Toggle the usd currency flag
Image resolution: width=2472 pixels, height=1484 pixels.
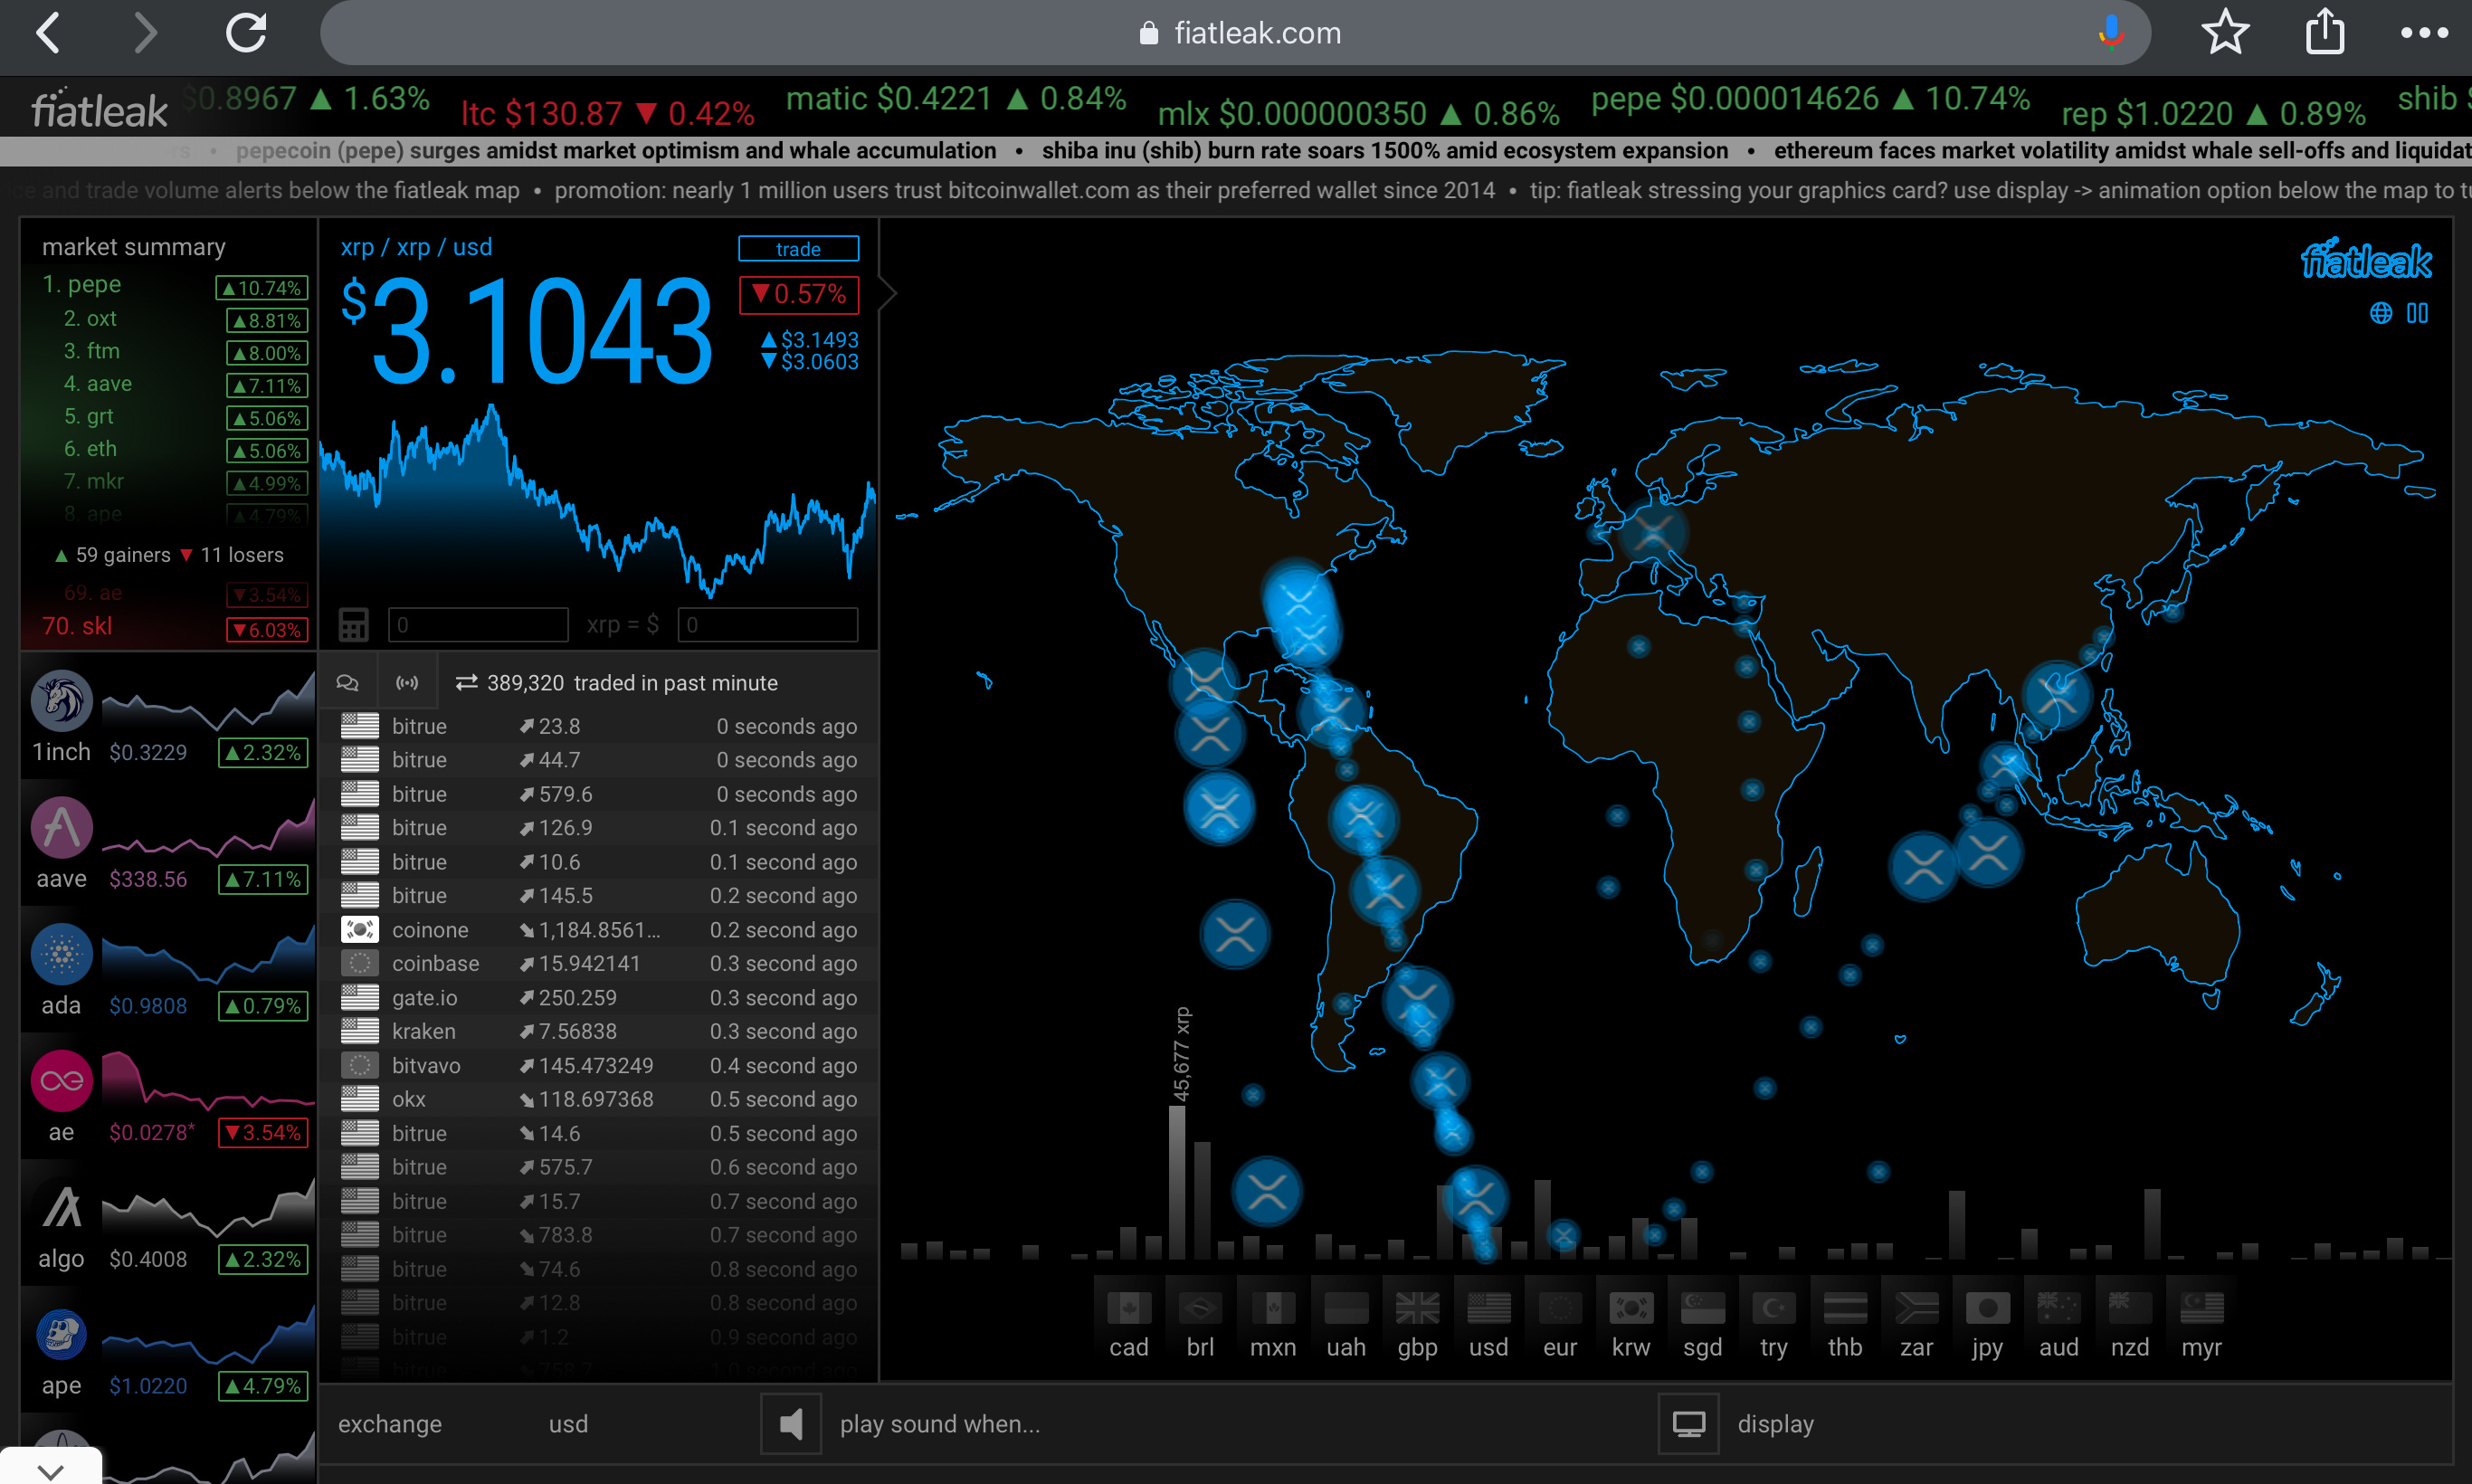[1489, 1307]
